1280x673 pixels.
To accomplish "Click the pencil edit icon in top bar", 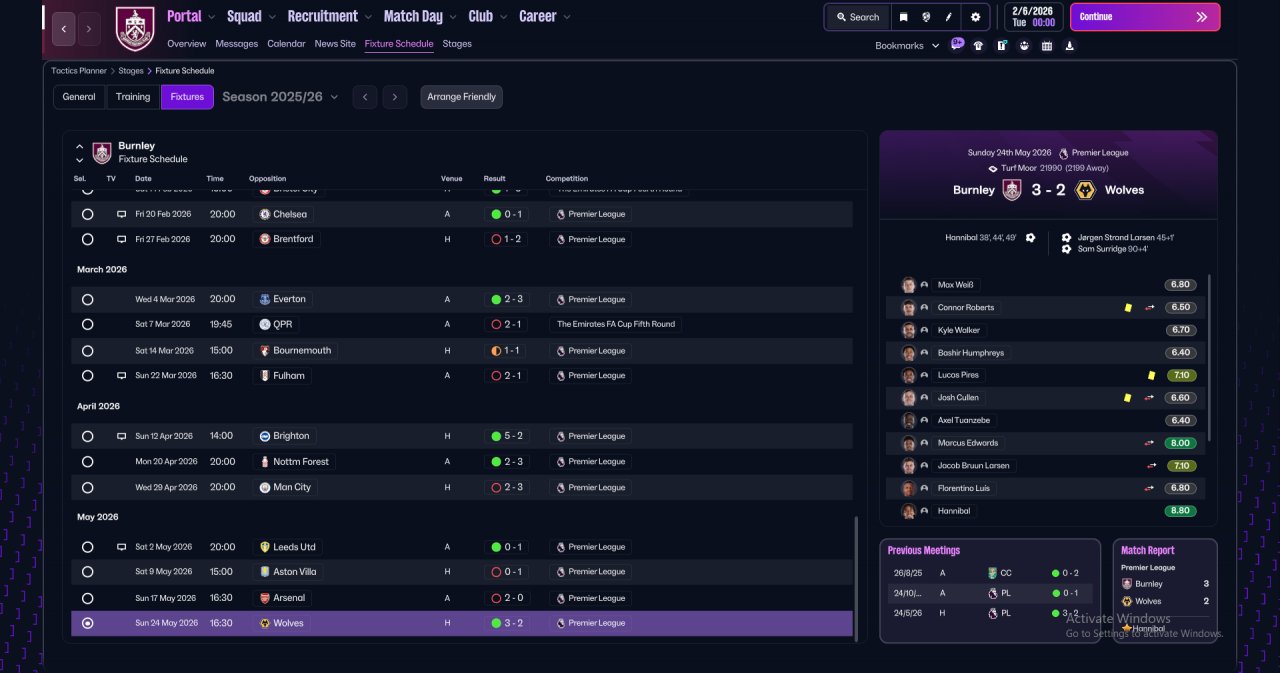I will (949, 17).
